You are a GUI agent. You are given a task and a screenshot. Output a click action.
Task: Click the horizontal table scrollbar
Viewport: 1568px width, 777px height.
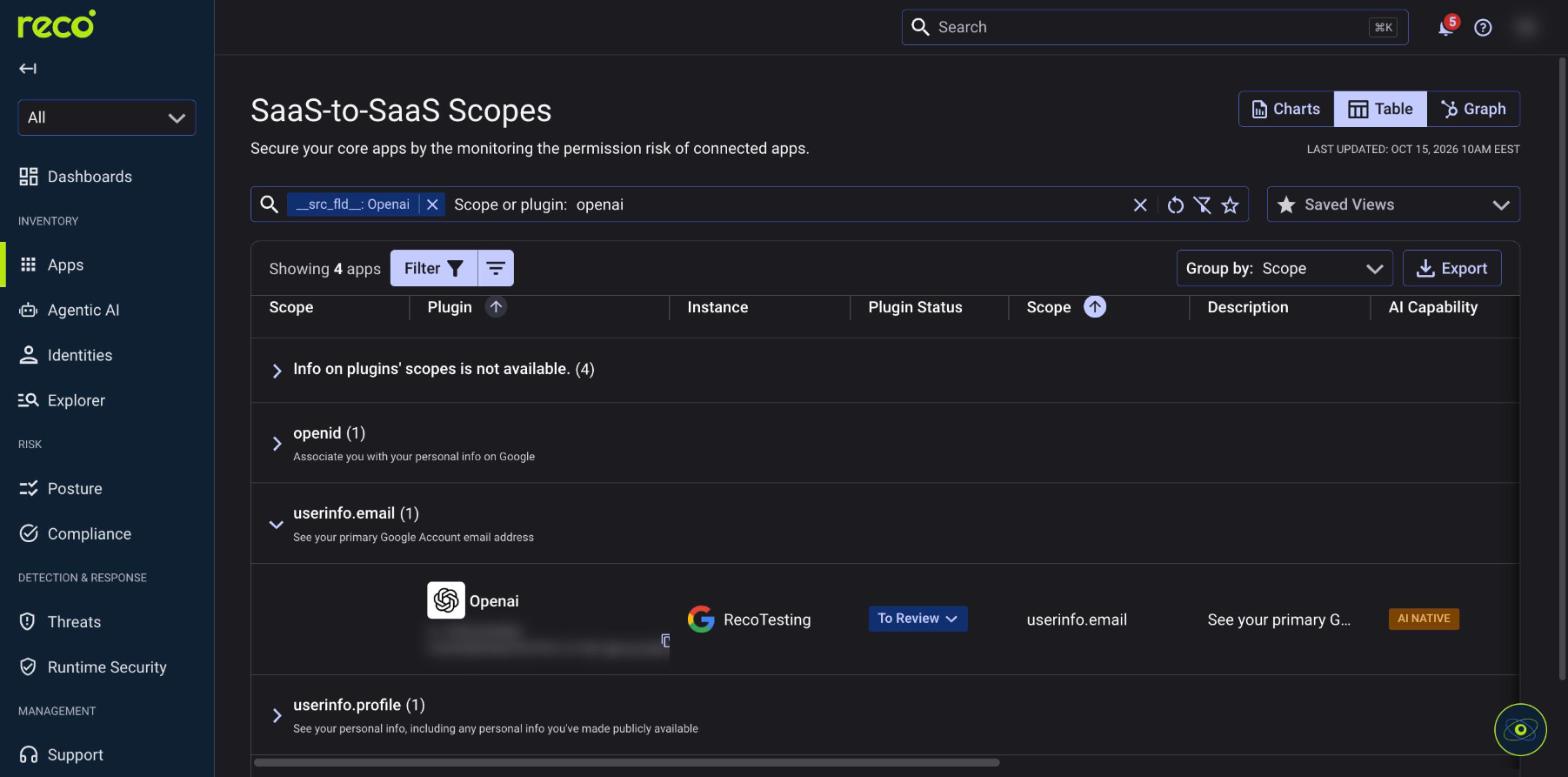pos(627,763)
